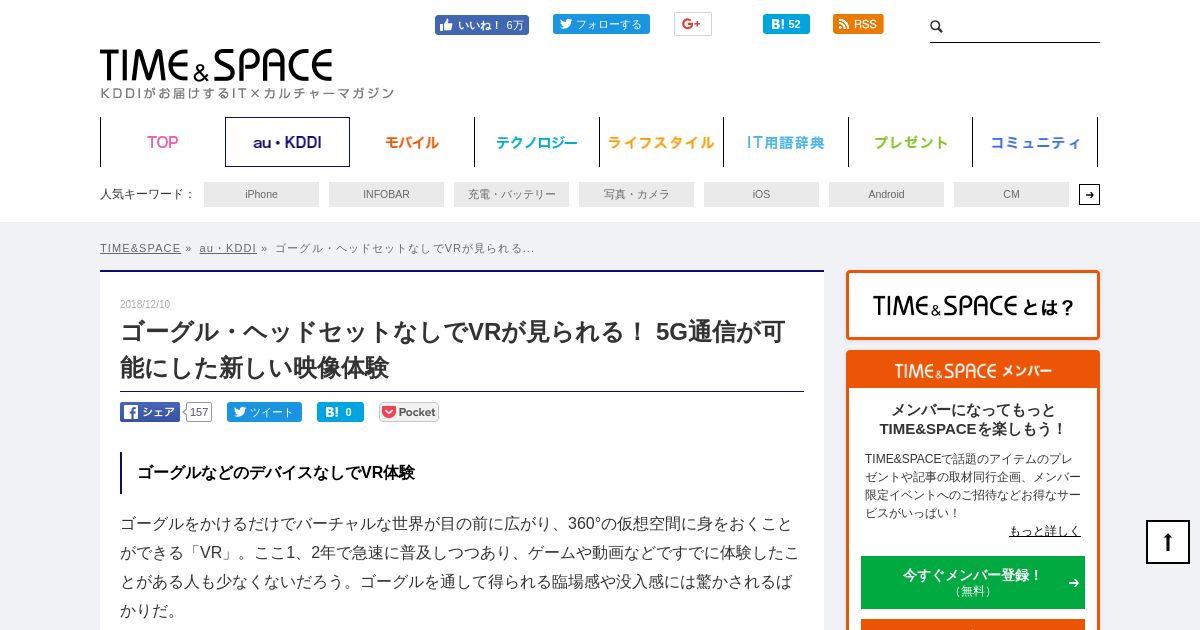Click the Twitter フォローする button
This screenshot has height=630, width=1200.
coord(601,24)
